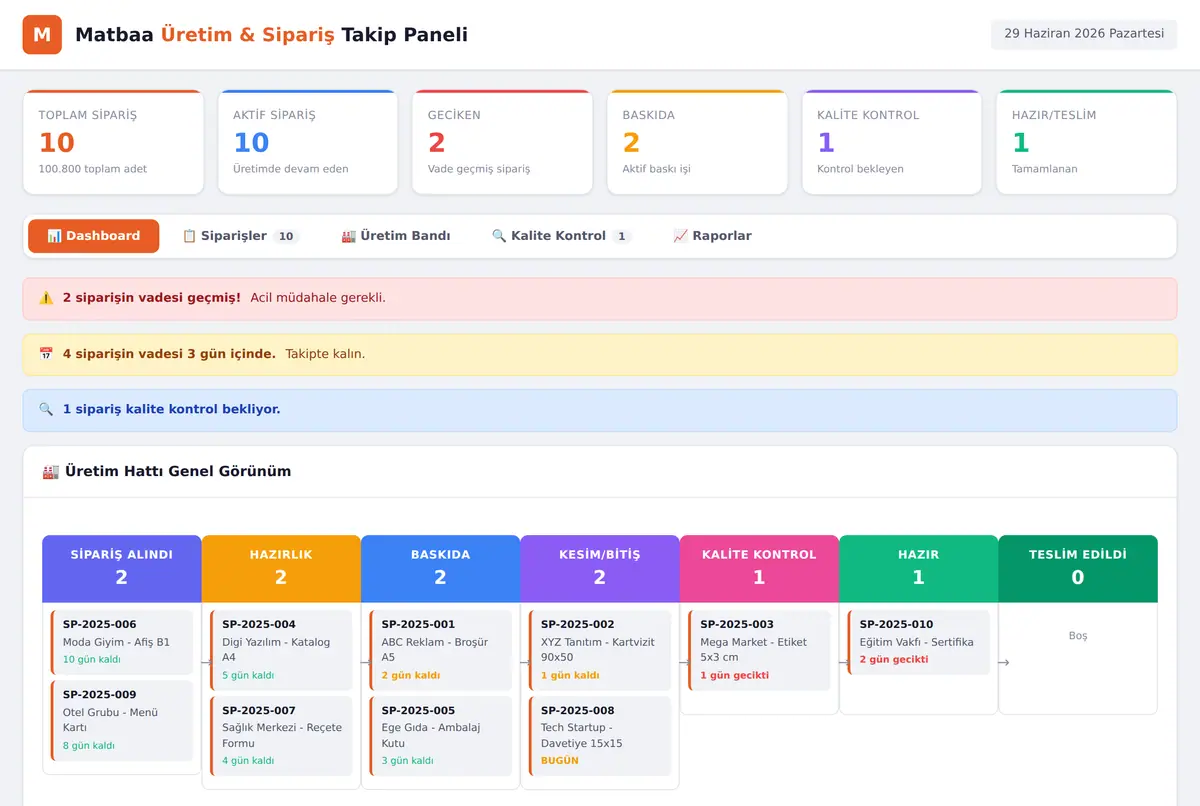
Task: Open order card SP-2025-001
Action: [x=440, y=650]
